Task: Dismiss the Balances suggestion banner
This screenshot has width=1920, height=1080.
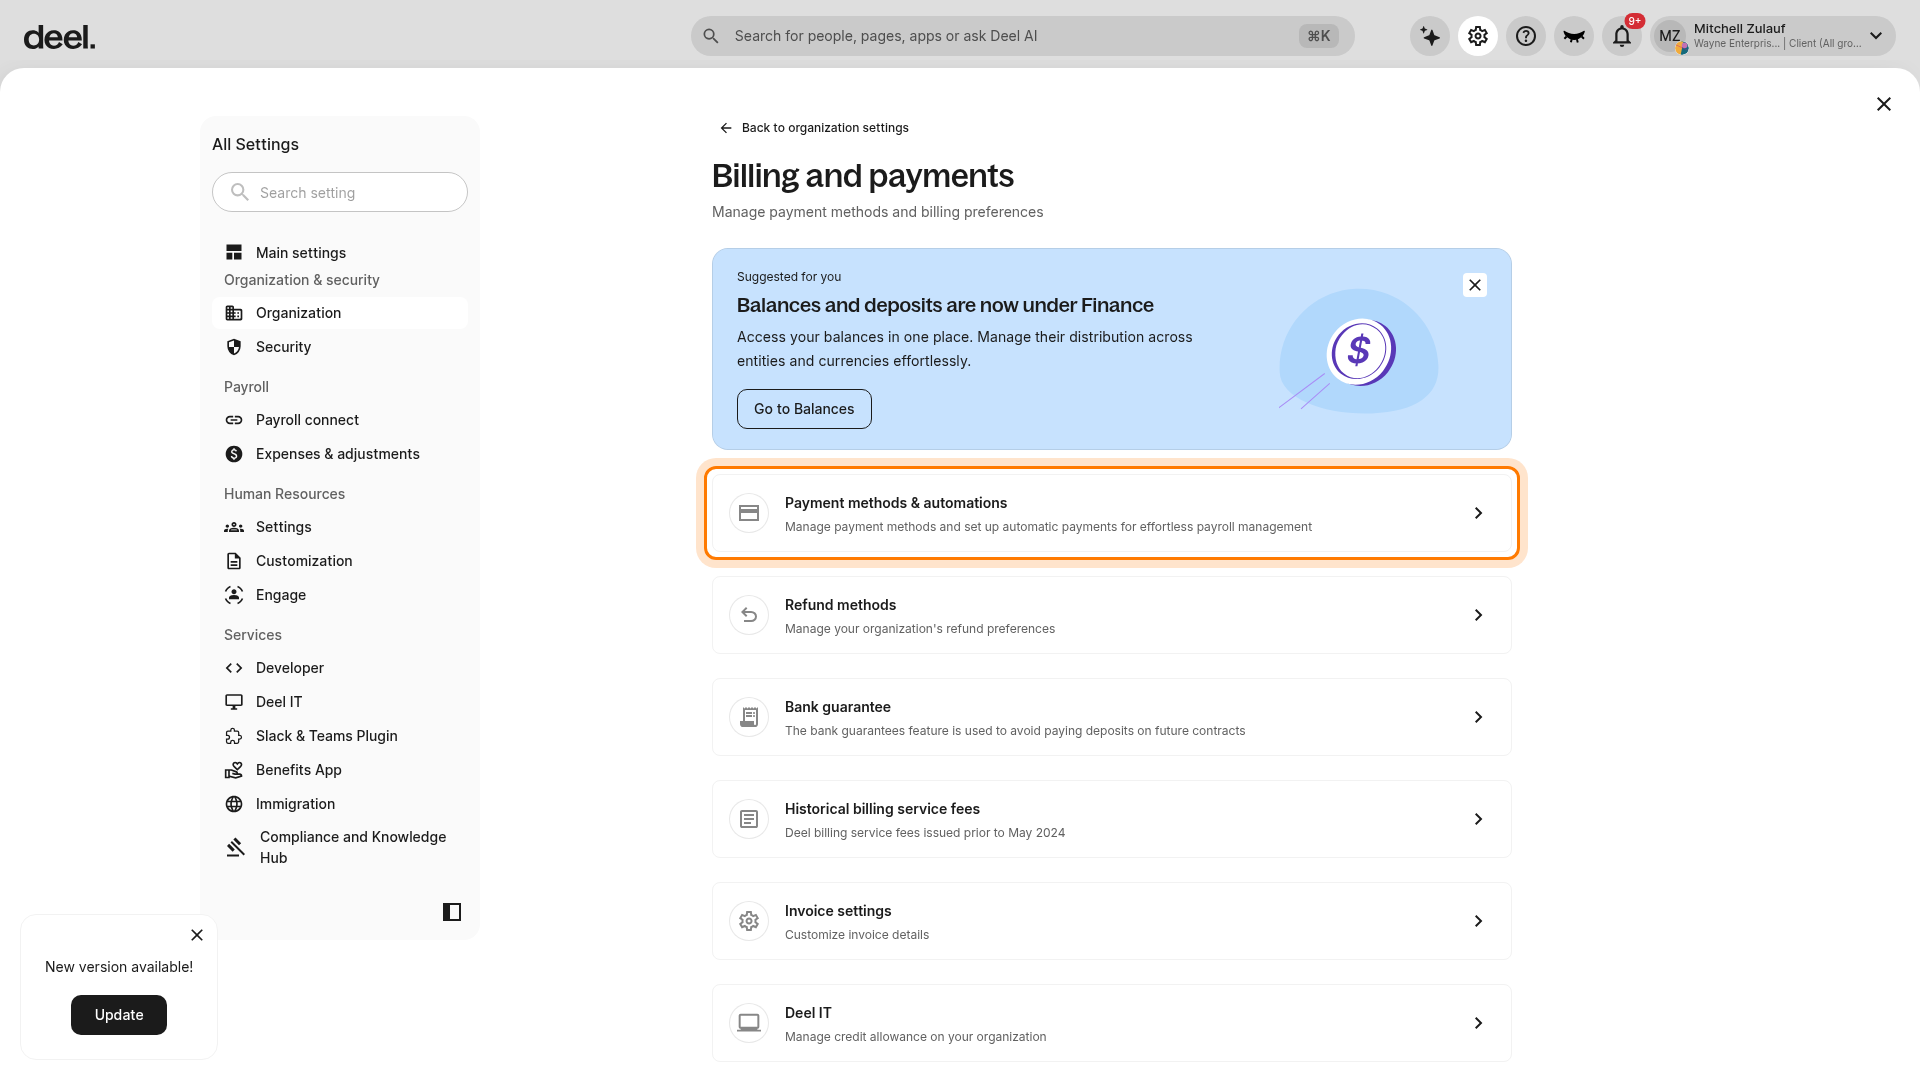Action: 1475,285
